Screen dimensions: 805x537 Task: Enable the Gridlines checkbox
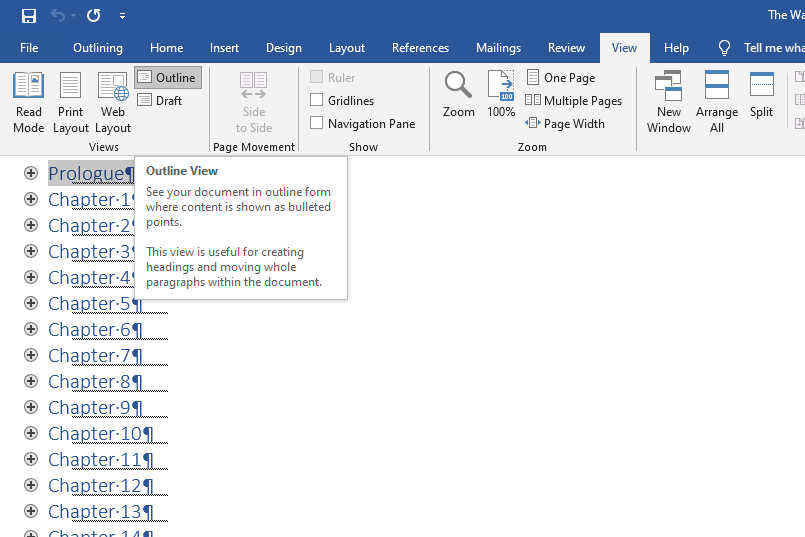coord(317,100)
